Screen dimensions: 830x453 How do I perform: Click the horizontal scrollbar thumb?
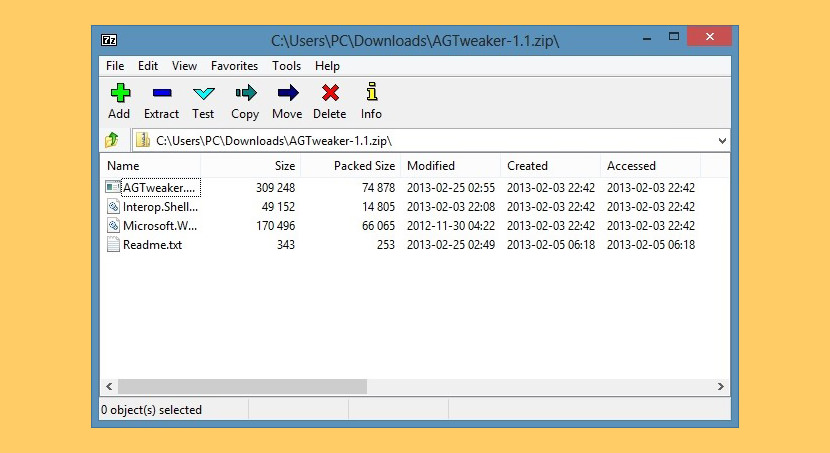242,386
